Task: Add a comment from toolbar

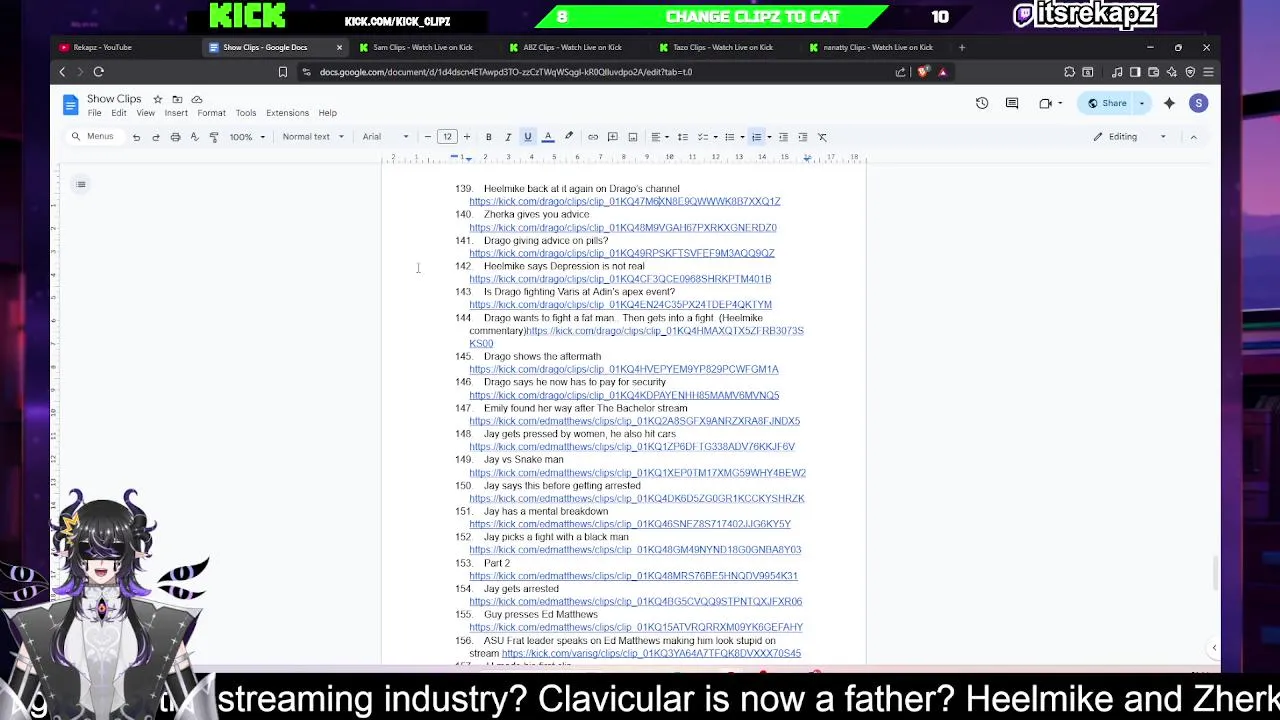Action: pyautogui.click(x=613, y=137)
